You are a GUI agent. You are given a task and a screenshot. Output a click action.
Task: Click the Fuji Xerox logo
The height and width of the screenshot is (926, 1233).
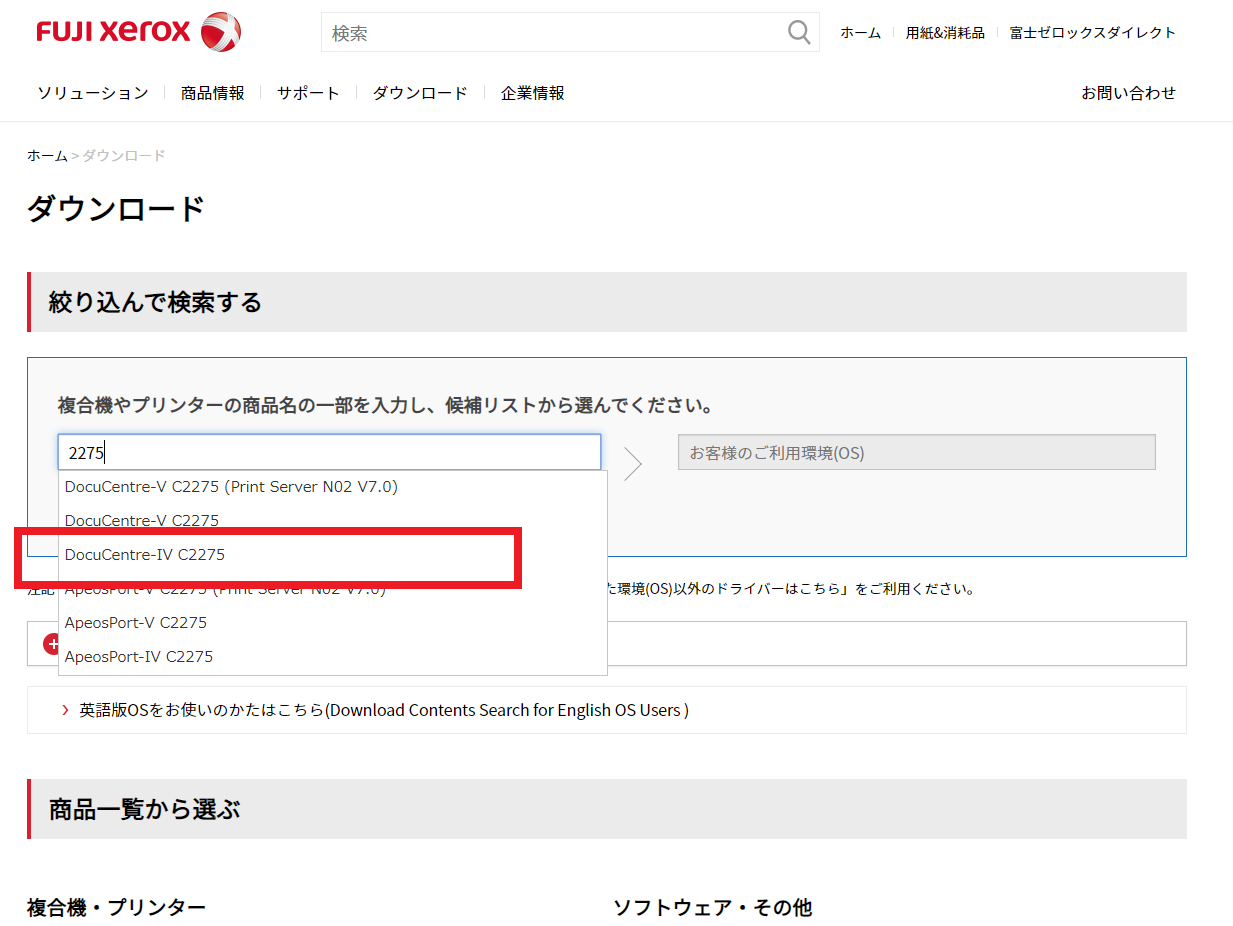(138, 32)
